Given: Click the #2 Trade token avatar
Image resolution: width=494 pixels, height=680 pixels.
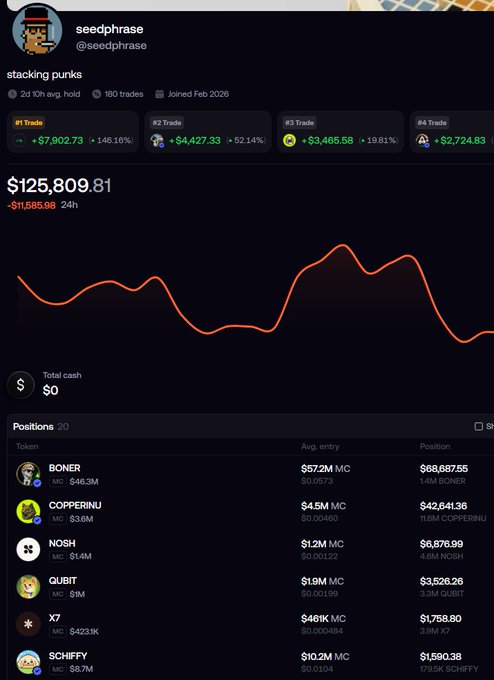Looking at the screenshot, I should pos(157,141).
